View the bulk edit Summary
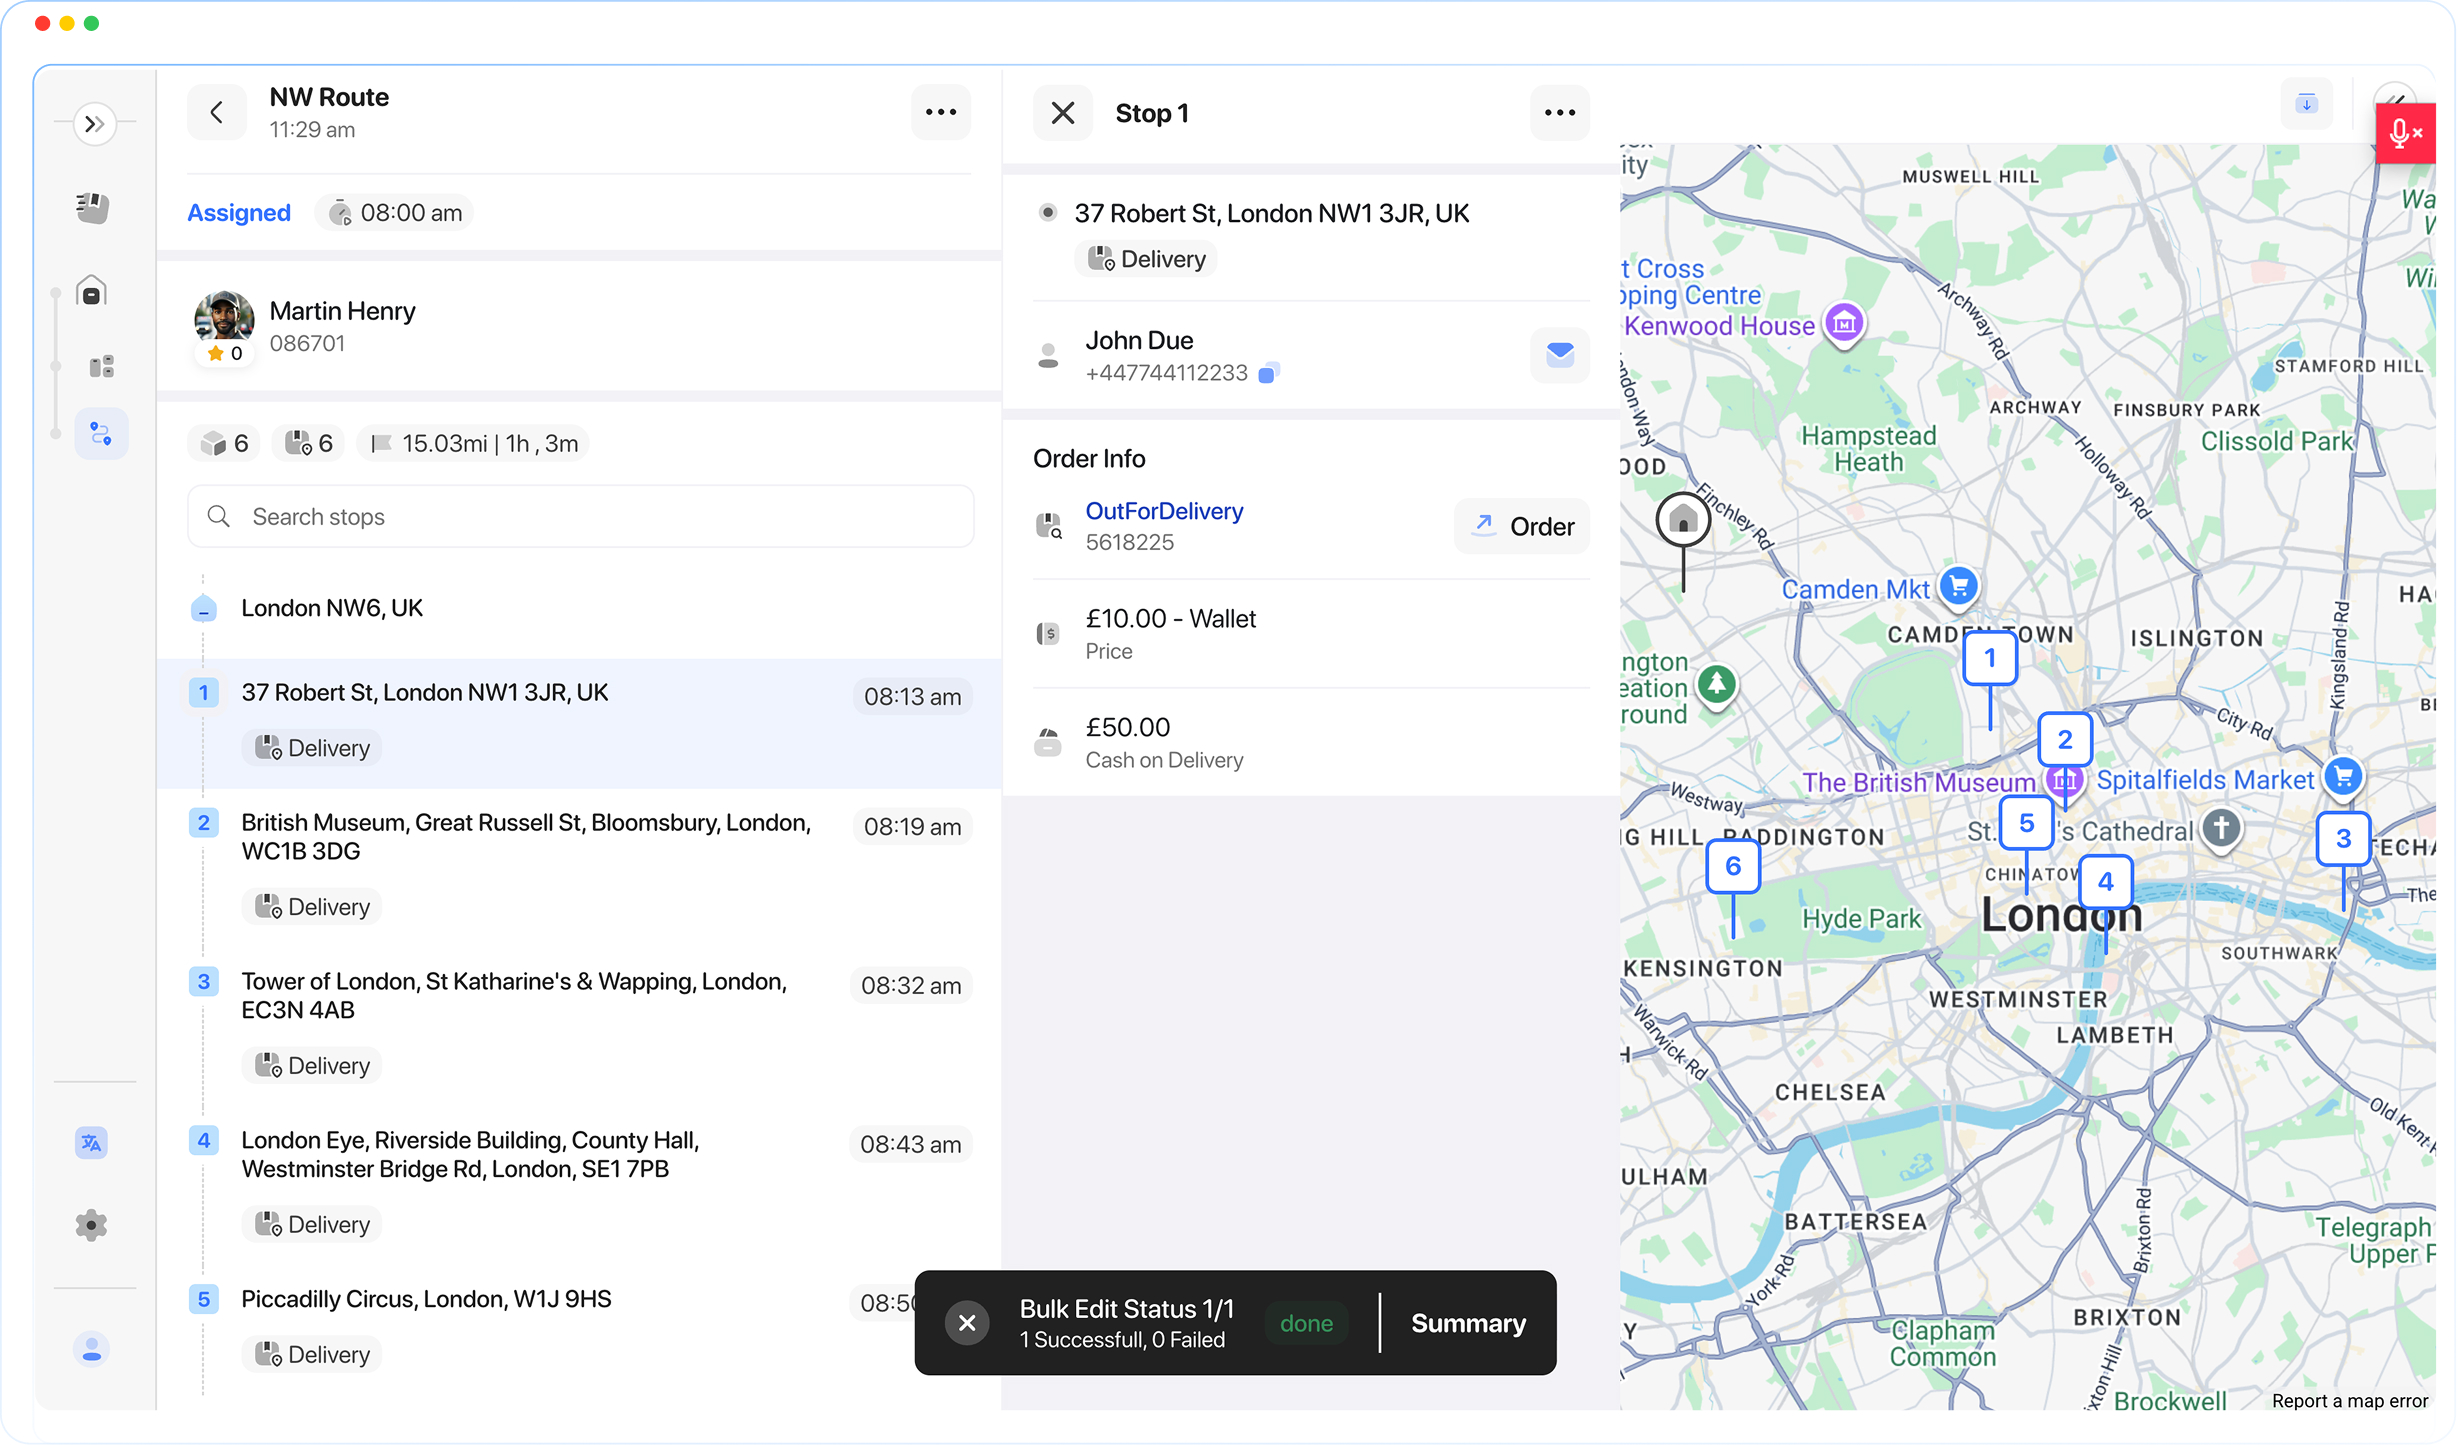 1468,1322
